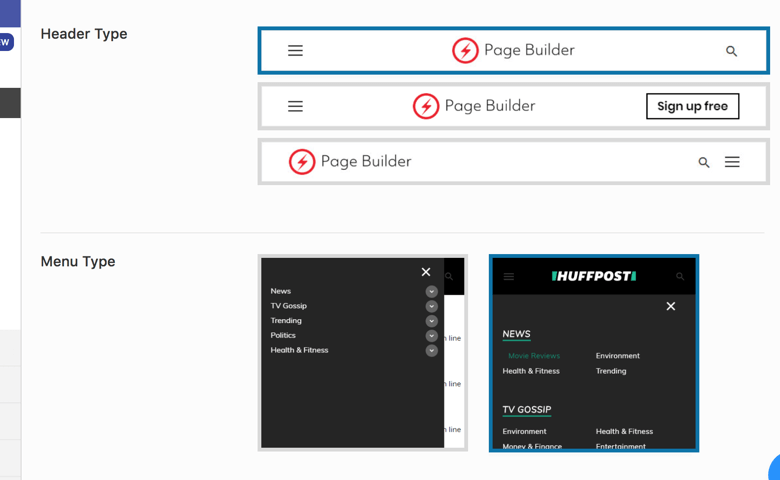Image resolution: width=780 pixels, height=480 pixels.
Task: Click the hamburger icon in the second header option
Action: (x=295, y=106)
